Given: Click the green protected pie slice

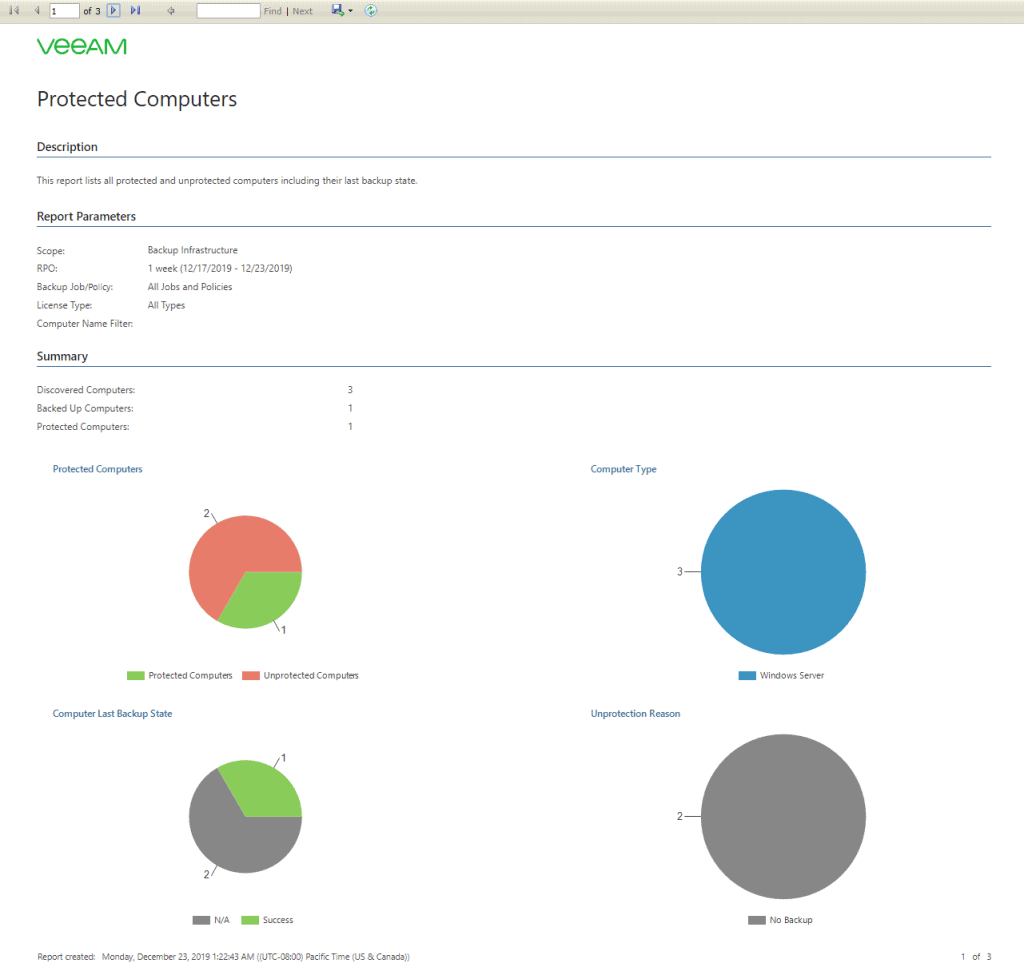Looking at the screenshot, I should pyautogui.click(x=261, y=601).
